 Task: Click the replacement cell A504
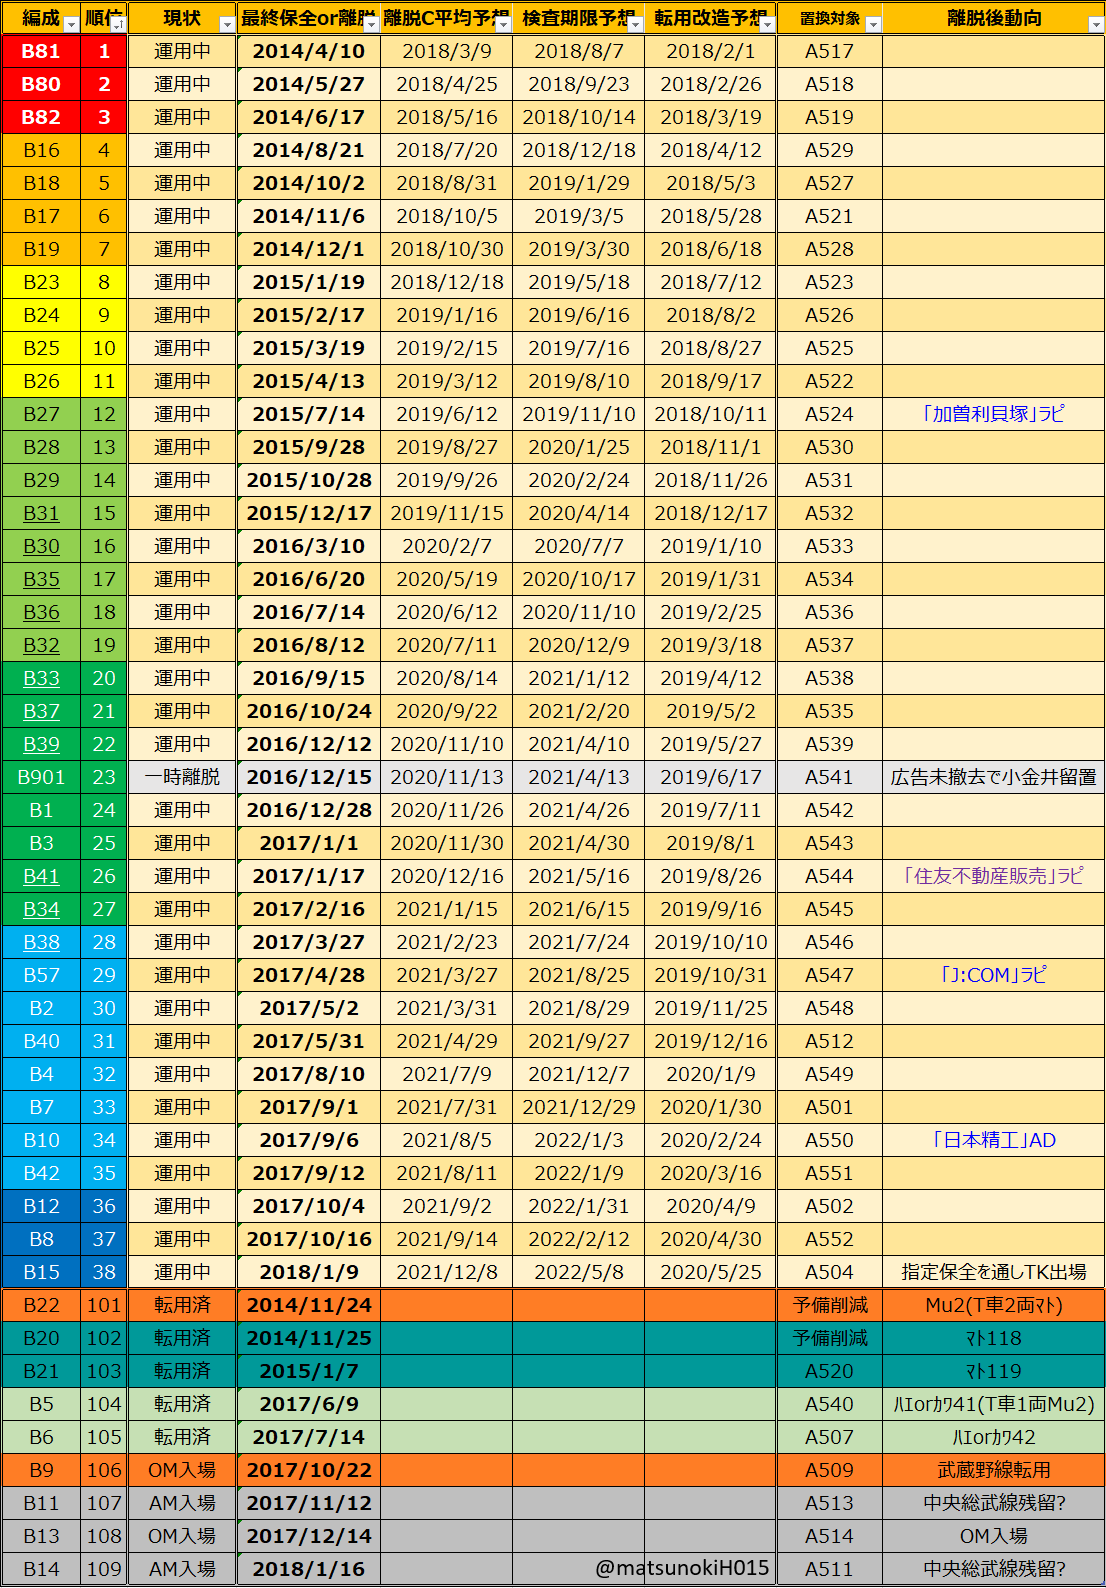coord(830,1272)
